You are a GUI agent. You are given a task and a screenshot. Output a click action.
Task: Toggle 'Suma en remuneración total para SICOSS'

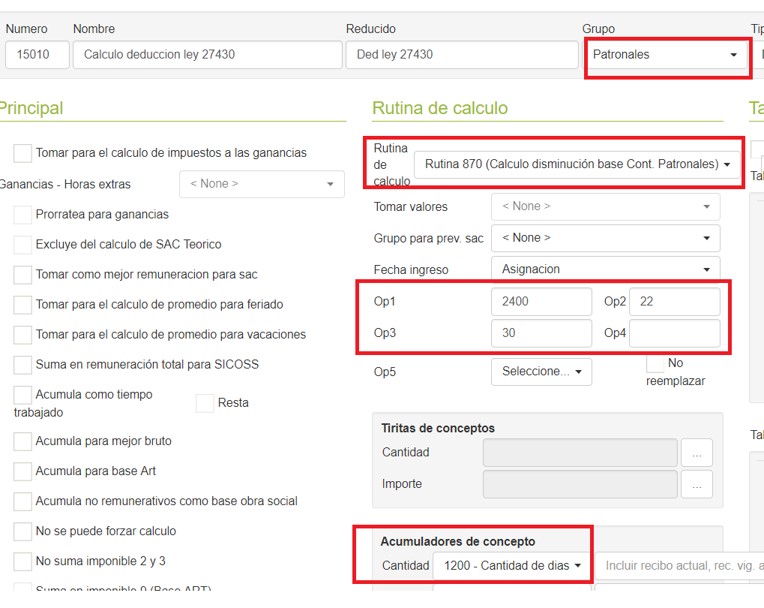(22, 364)
